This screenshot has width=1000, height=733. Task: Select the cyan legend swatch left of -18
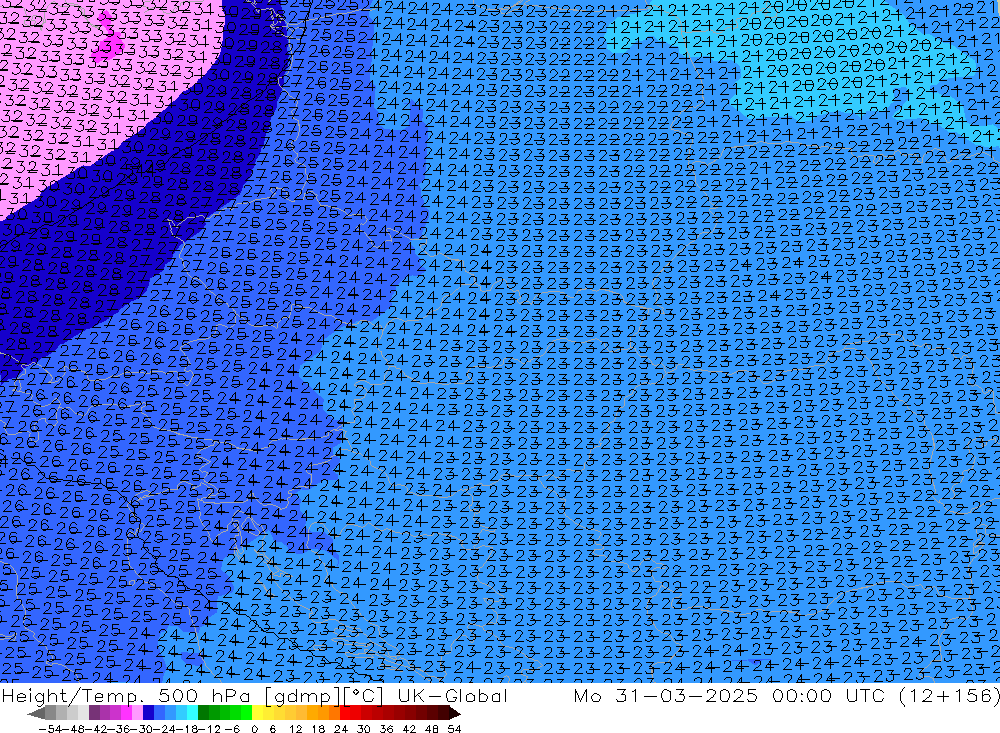pos(192,713)
